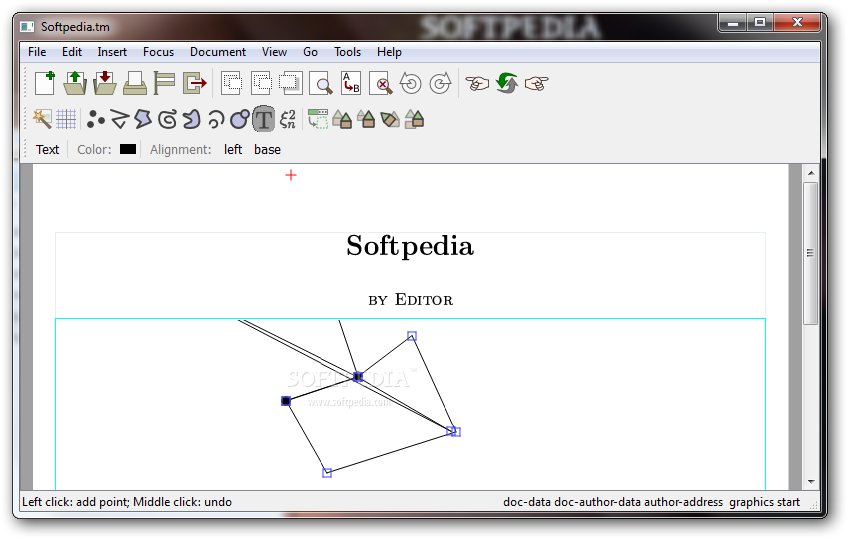The height and width of the screenshot is (539, 848).
Task: Reload document with green arrow icon
Action: point(507,83)
